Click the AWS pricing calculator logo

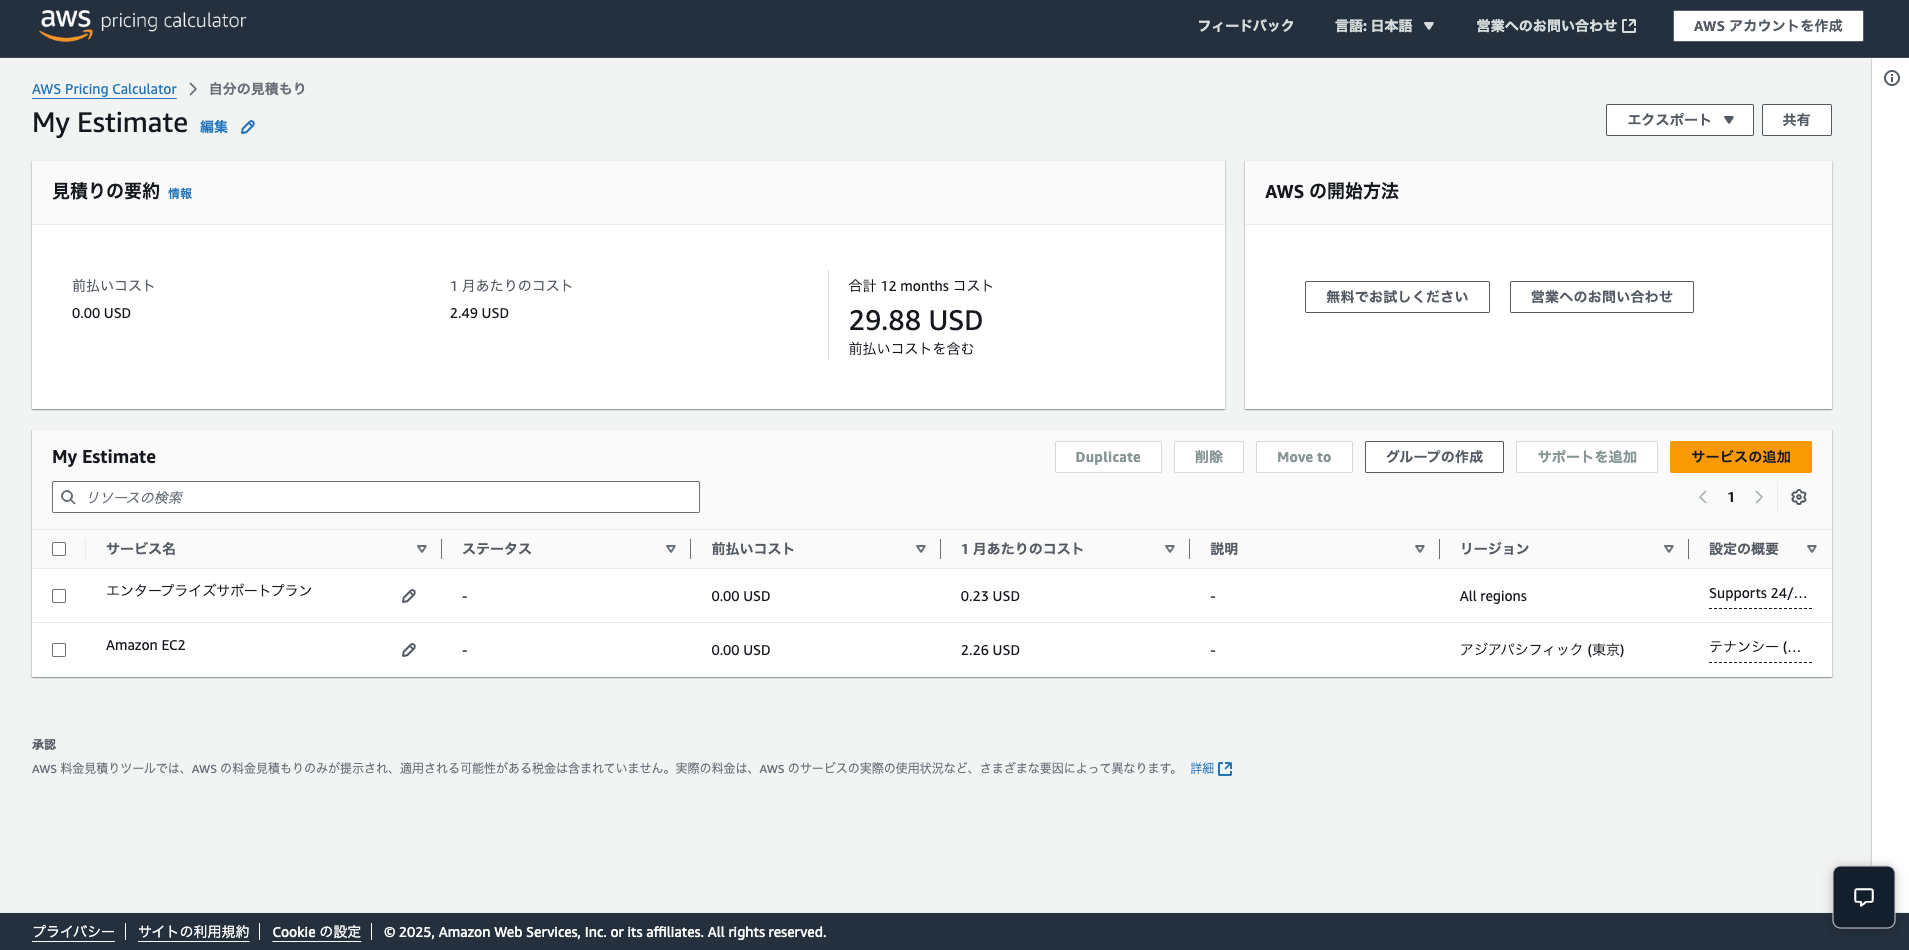point(143,24)
